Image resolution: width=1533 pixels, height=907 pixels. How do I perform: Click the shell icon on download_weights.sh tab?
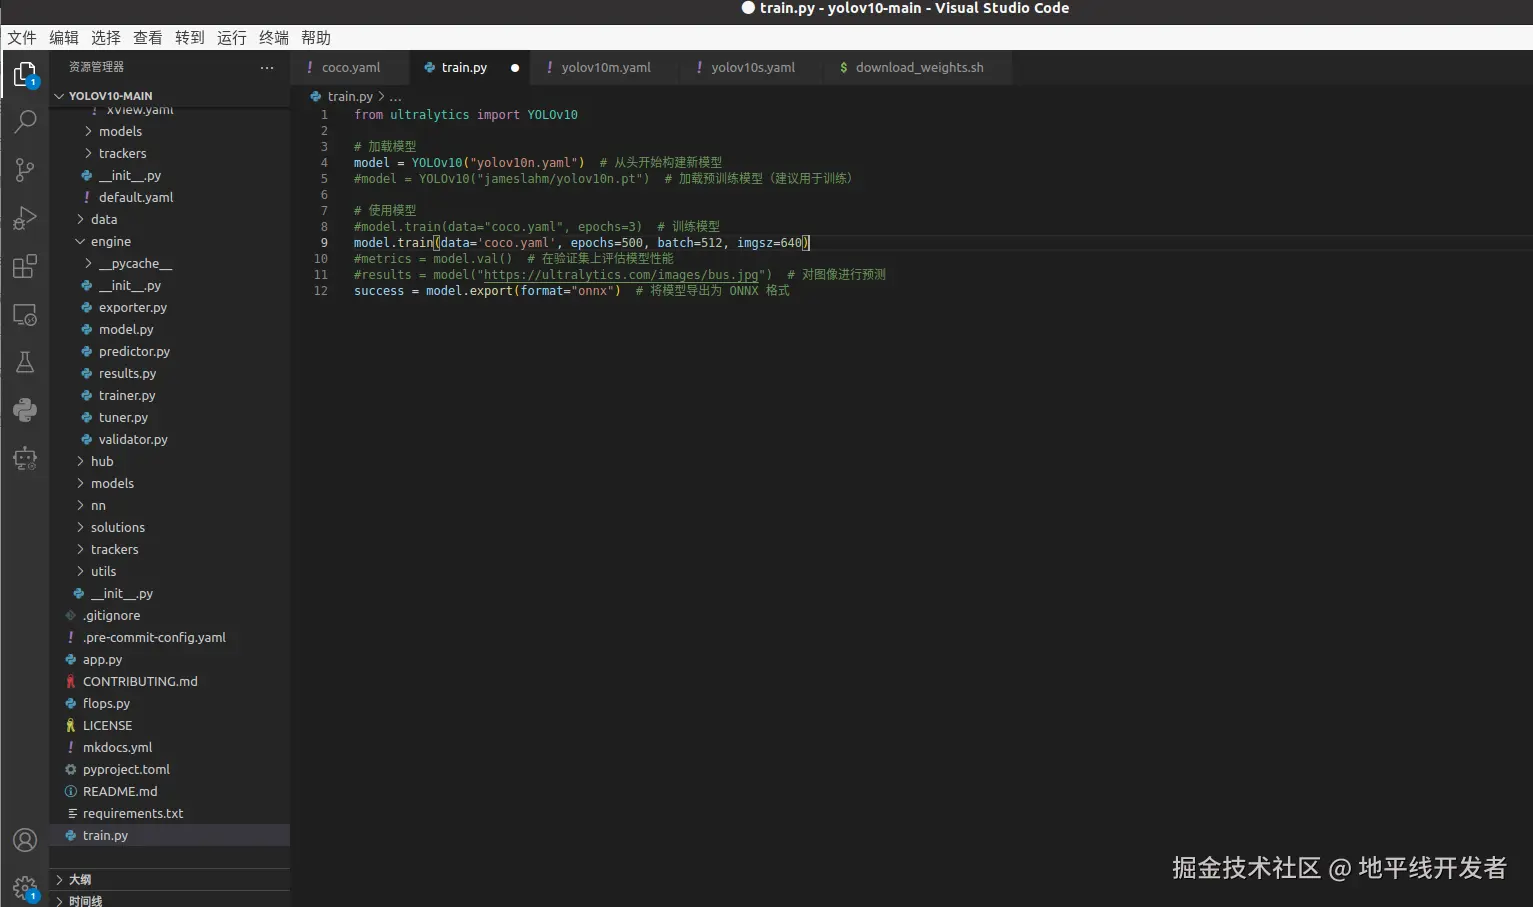844,68
